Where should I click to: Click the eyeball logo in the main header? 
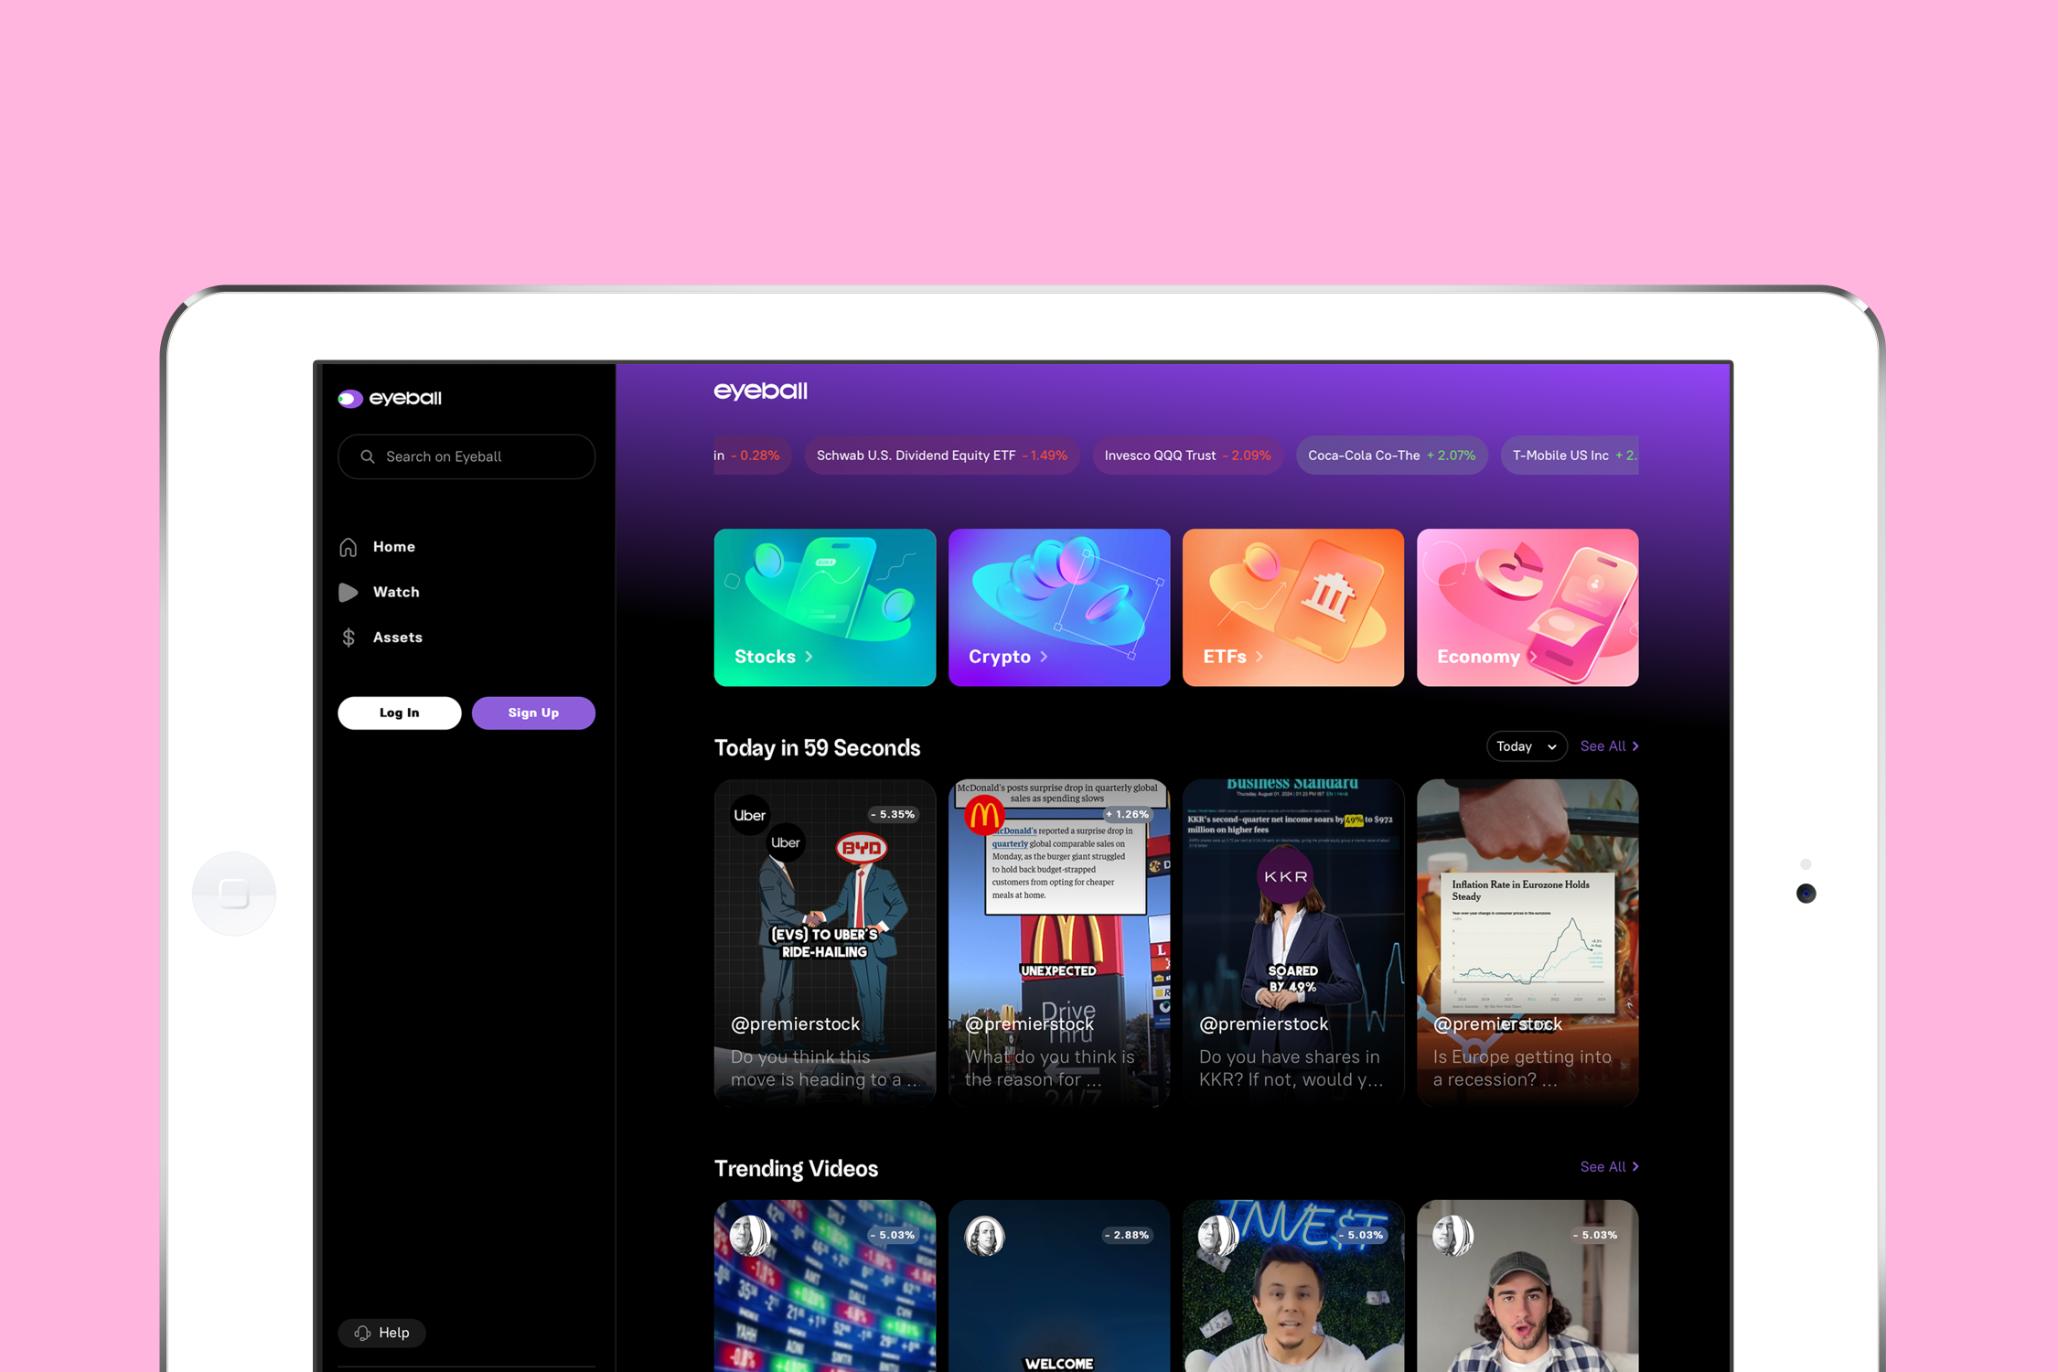click(760, 391)
